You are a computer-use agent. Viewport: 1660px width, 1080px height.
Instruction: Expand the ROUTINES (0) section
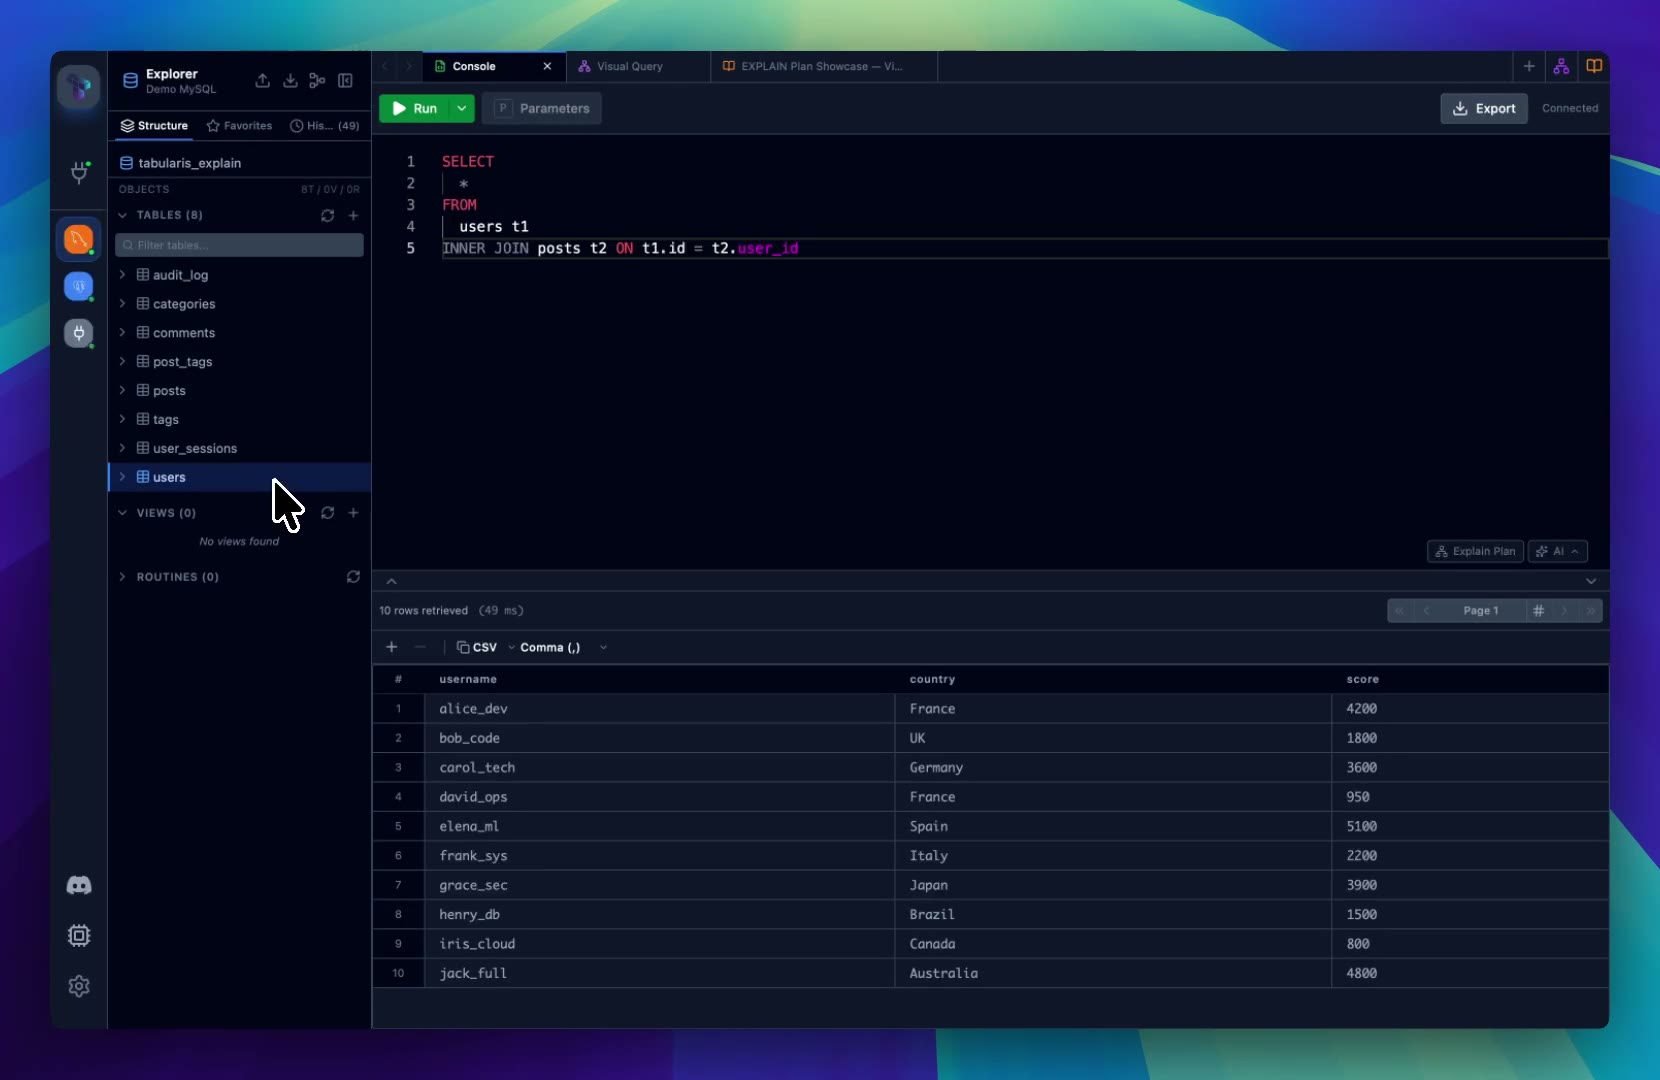[123, 577]
